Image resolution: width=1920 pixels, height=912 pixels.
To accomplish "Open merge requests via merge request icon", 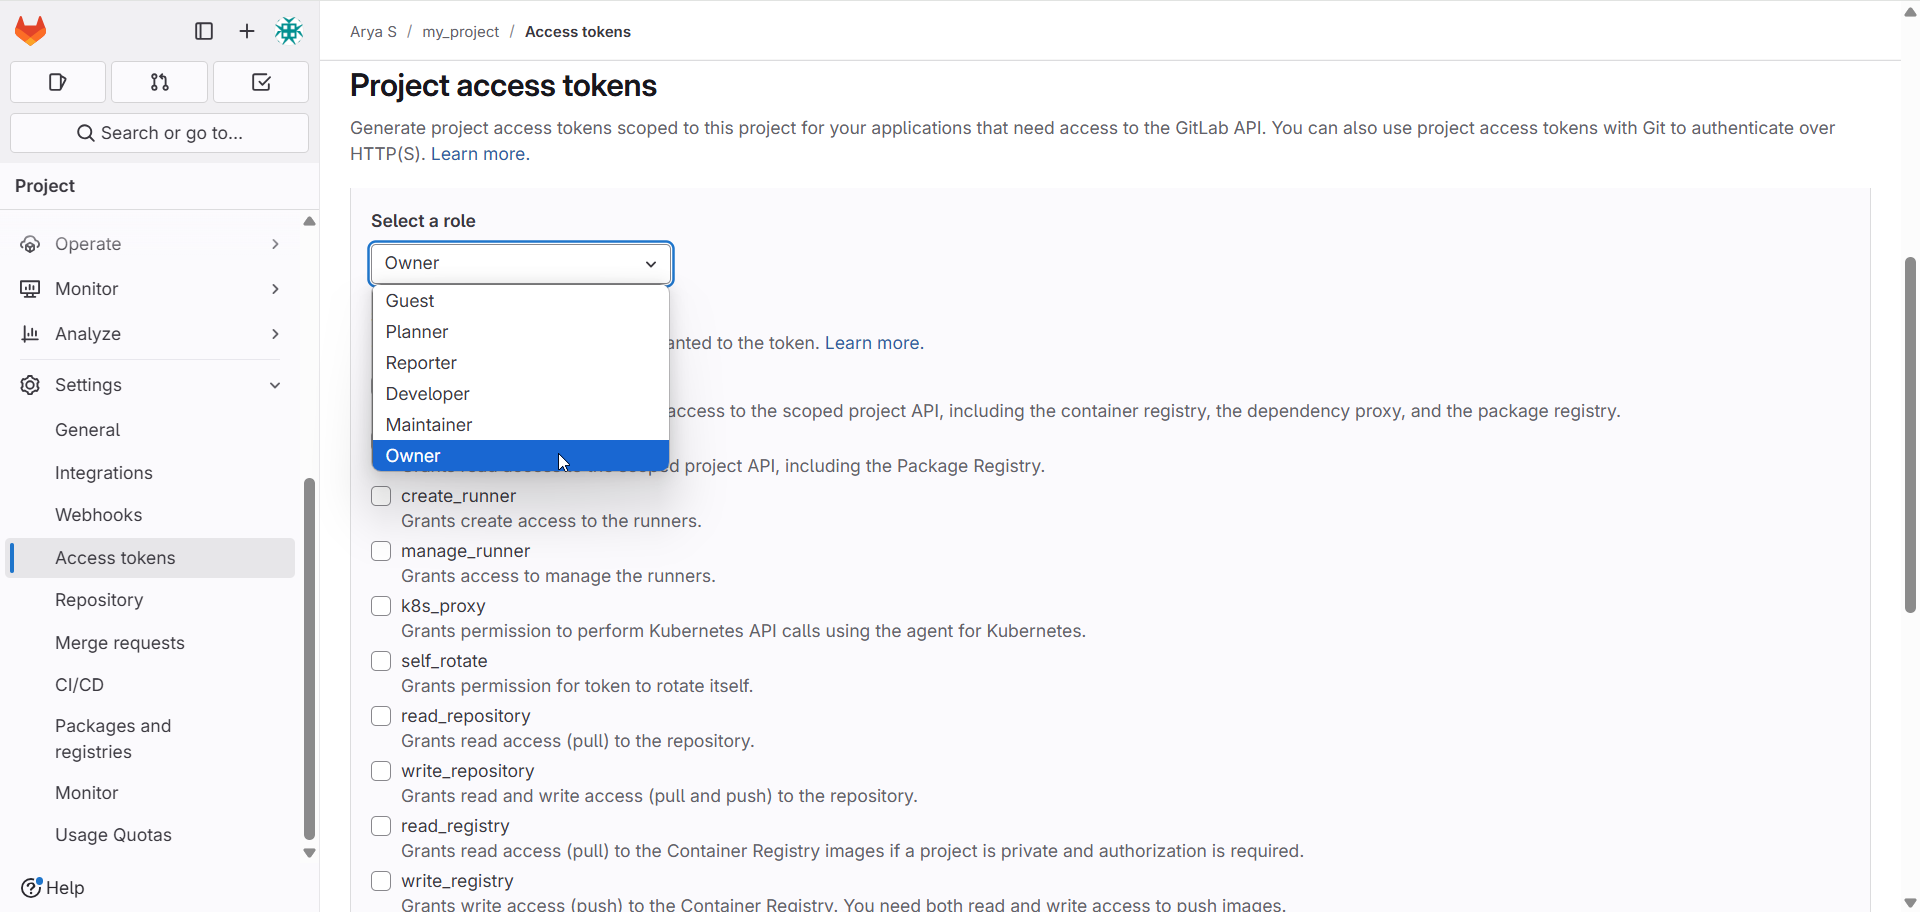I will click(x=159, y=82).
